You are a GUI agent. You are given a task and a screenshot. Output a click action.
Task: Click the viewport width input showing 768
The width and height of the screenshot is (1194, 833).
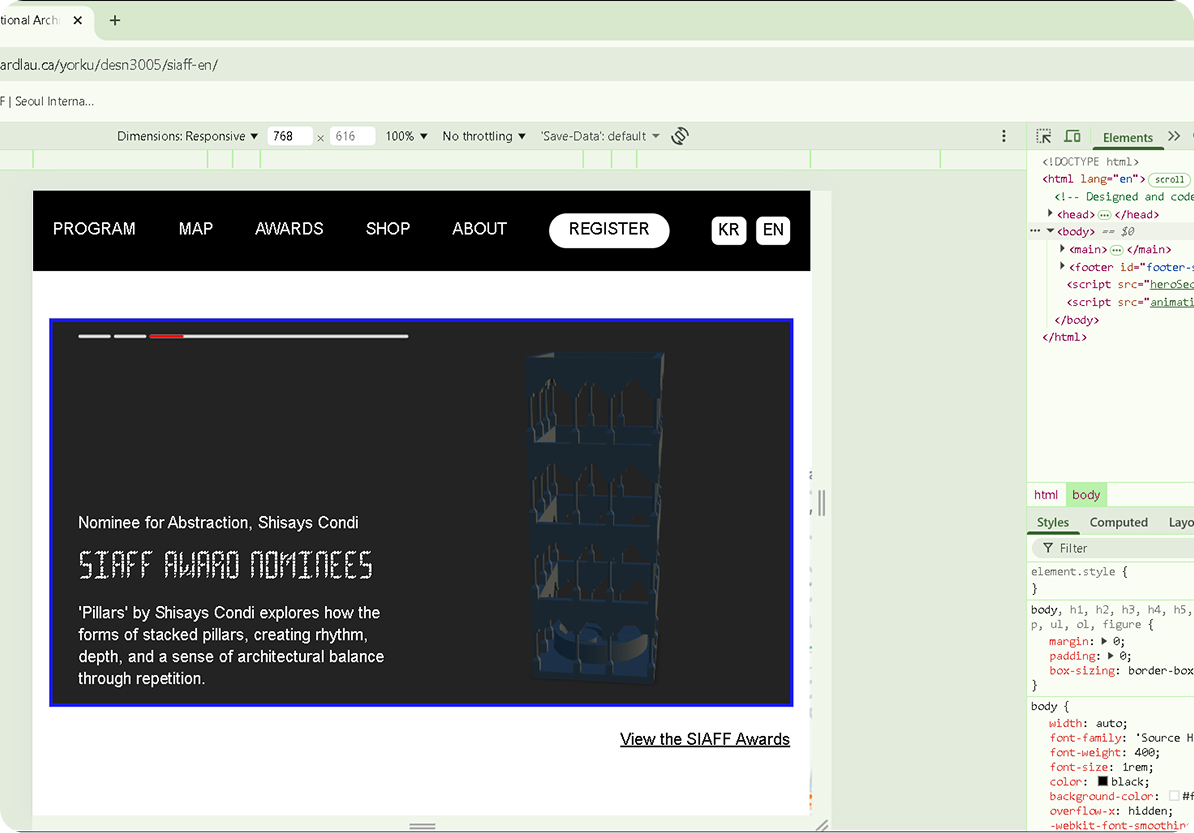tap(289, 135)
